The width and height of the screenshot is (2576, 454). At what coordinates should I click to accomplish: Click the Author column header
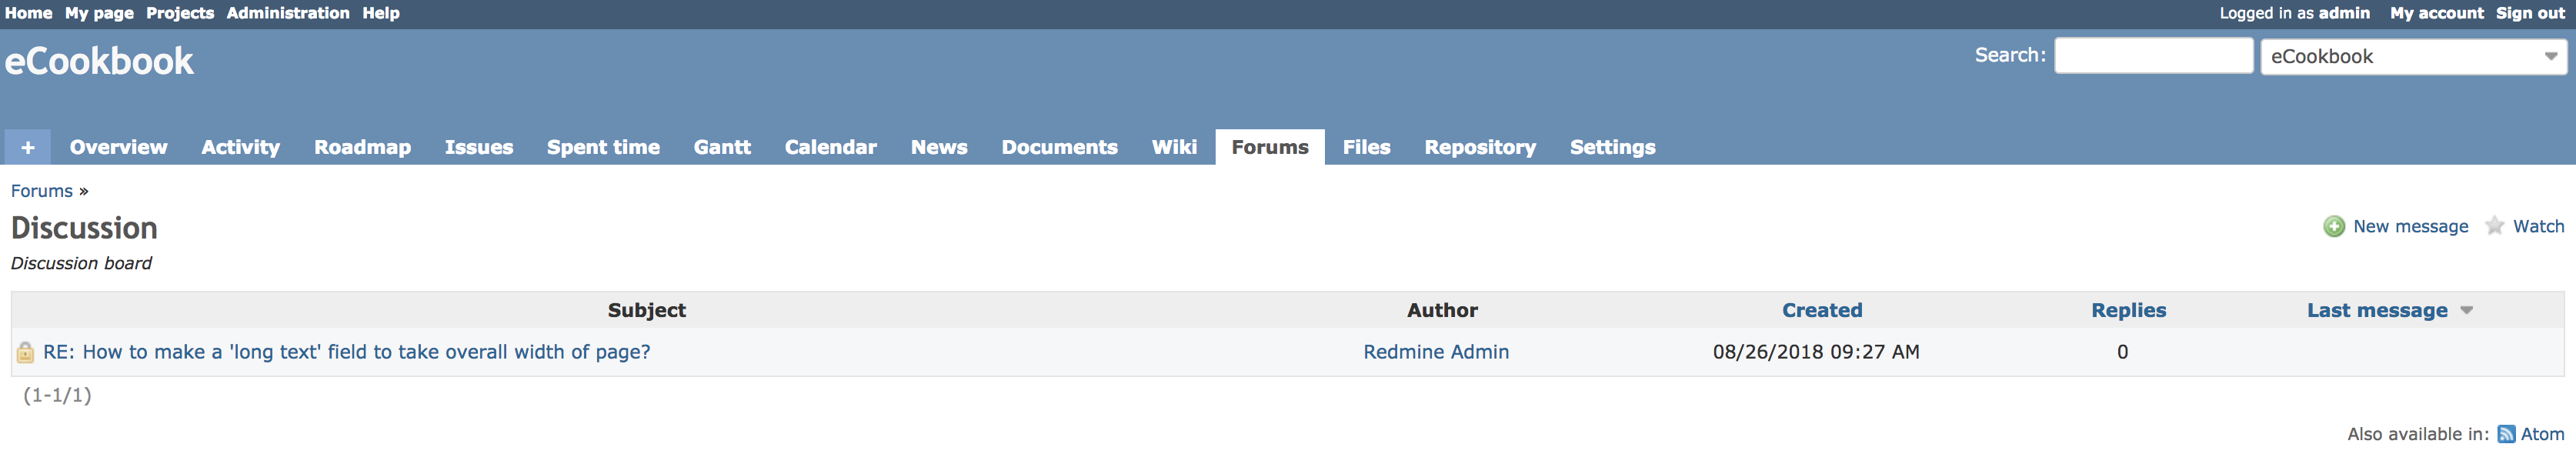1442,310
